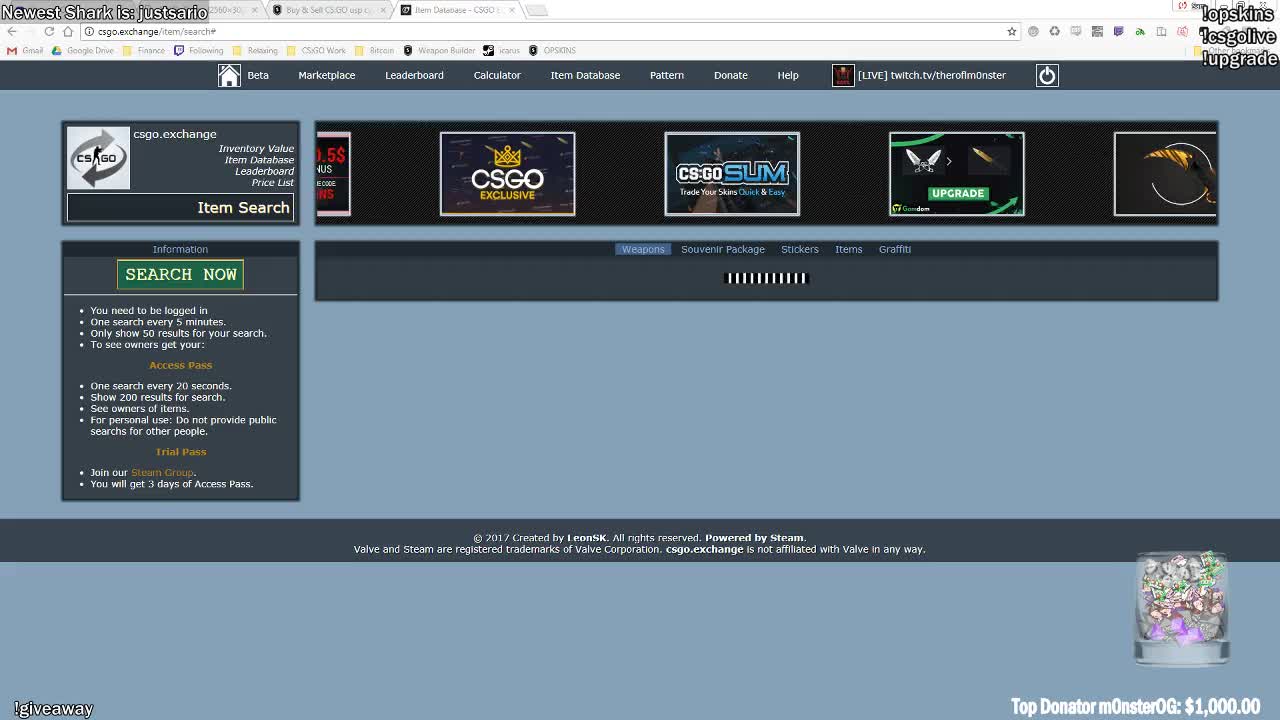Image resolution: width=1280 pixels, height=720 pixels.
Task: Click the green bike extension icon
Action: click(x=1139, y=31)
